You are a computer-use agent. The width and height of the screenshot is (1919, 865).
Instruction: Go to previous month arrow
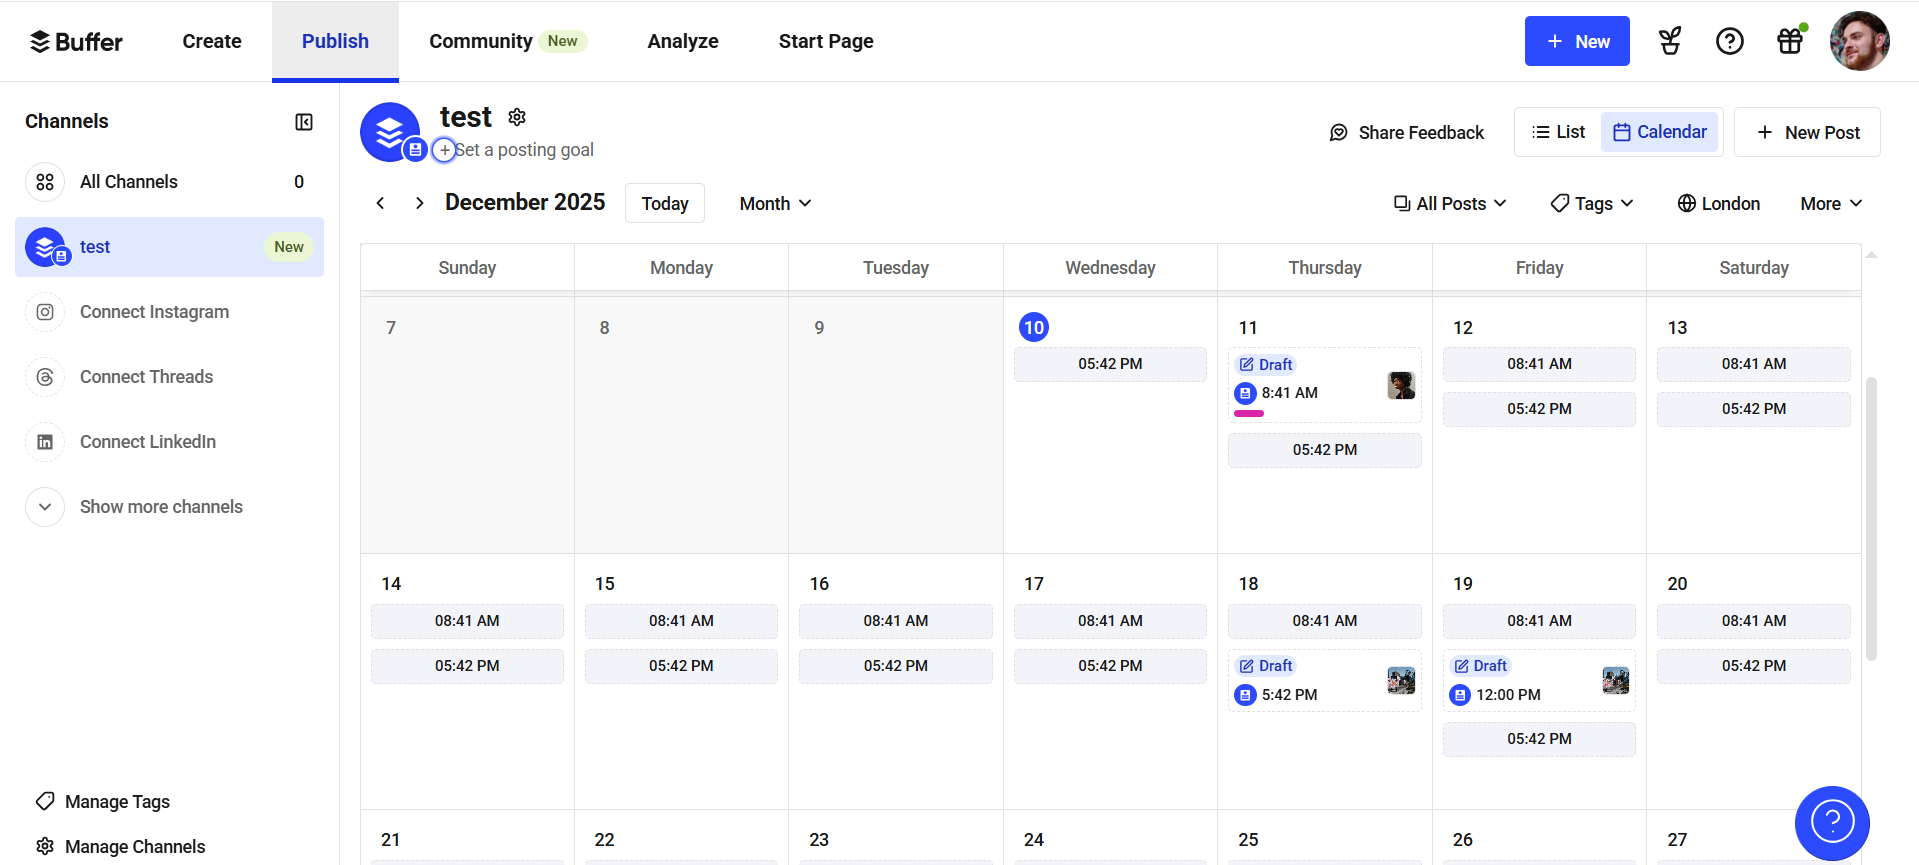(x=380, y=203)
